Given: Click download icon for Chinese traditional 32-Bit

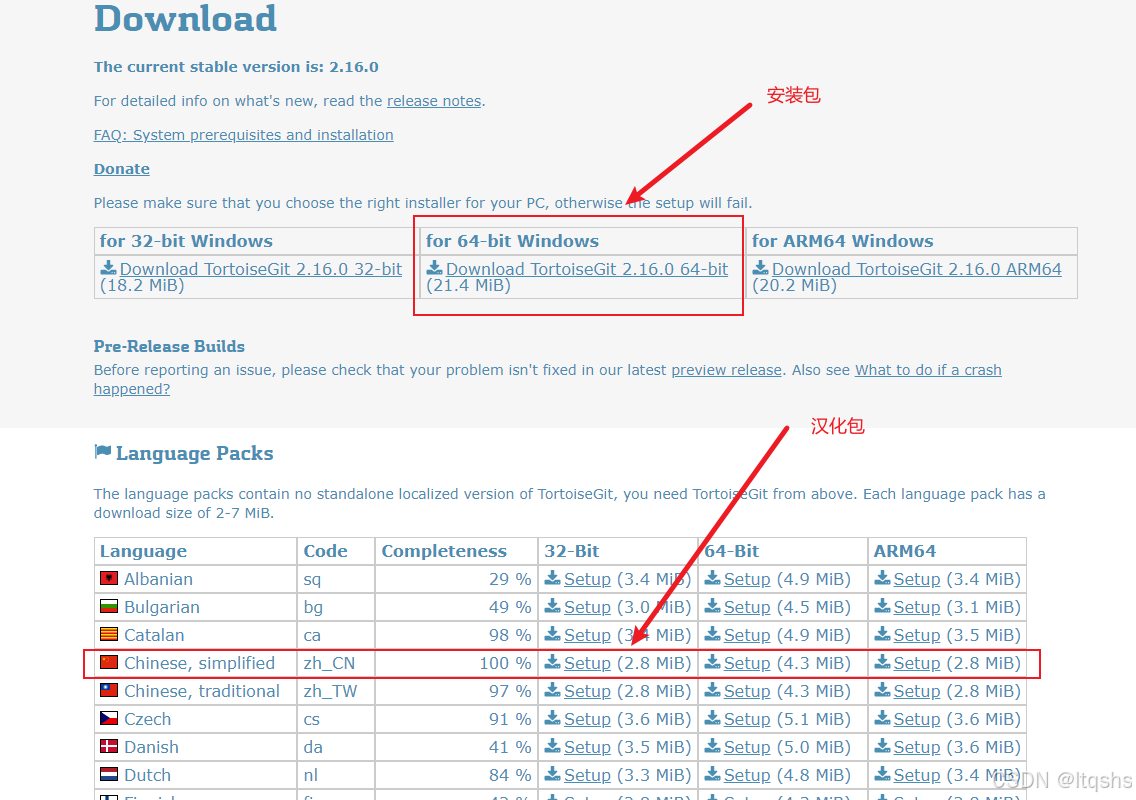Looking at the screenshot, I should tap(553, 691).
